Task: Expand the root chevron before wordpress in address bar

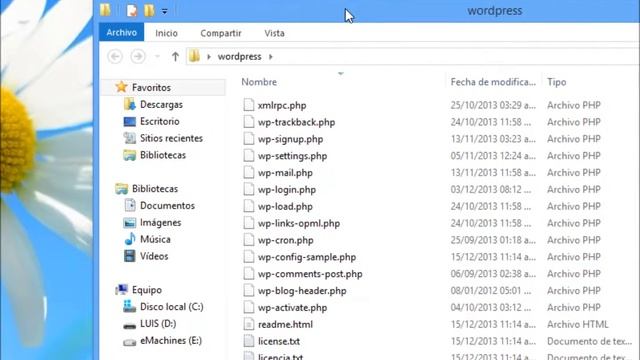Action: 209,57
